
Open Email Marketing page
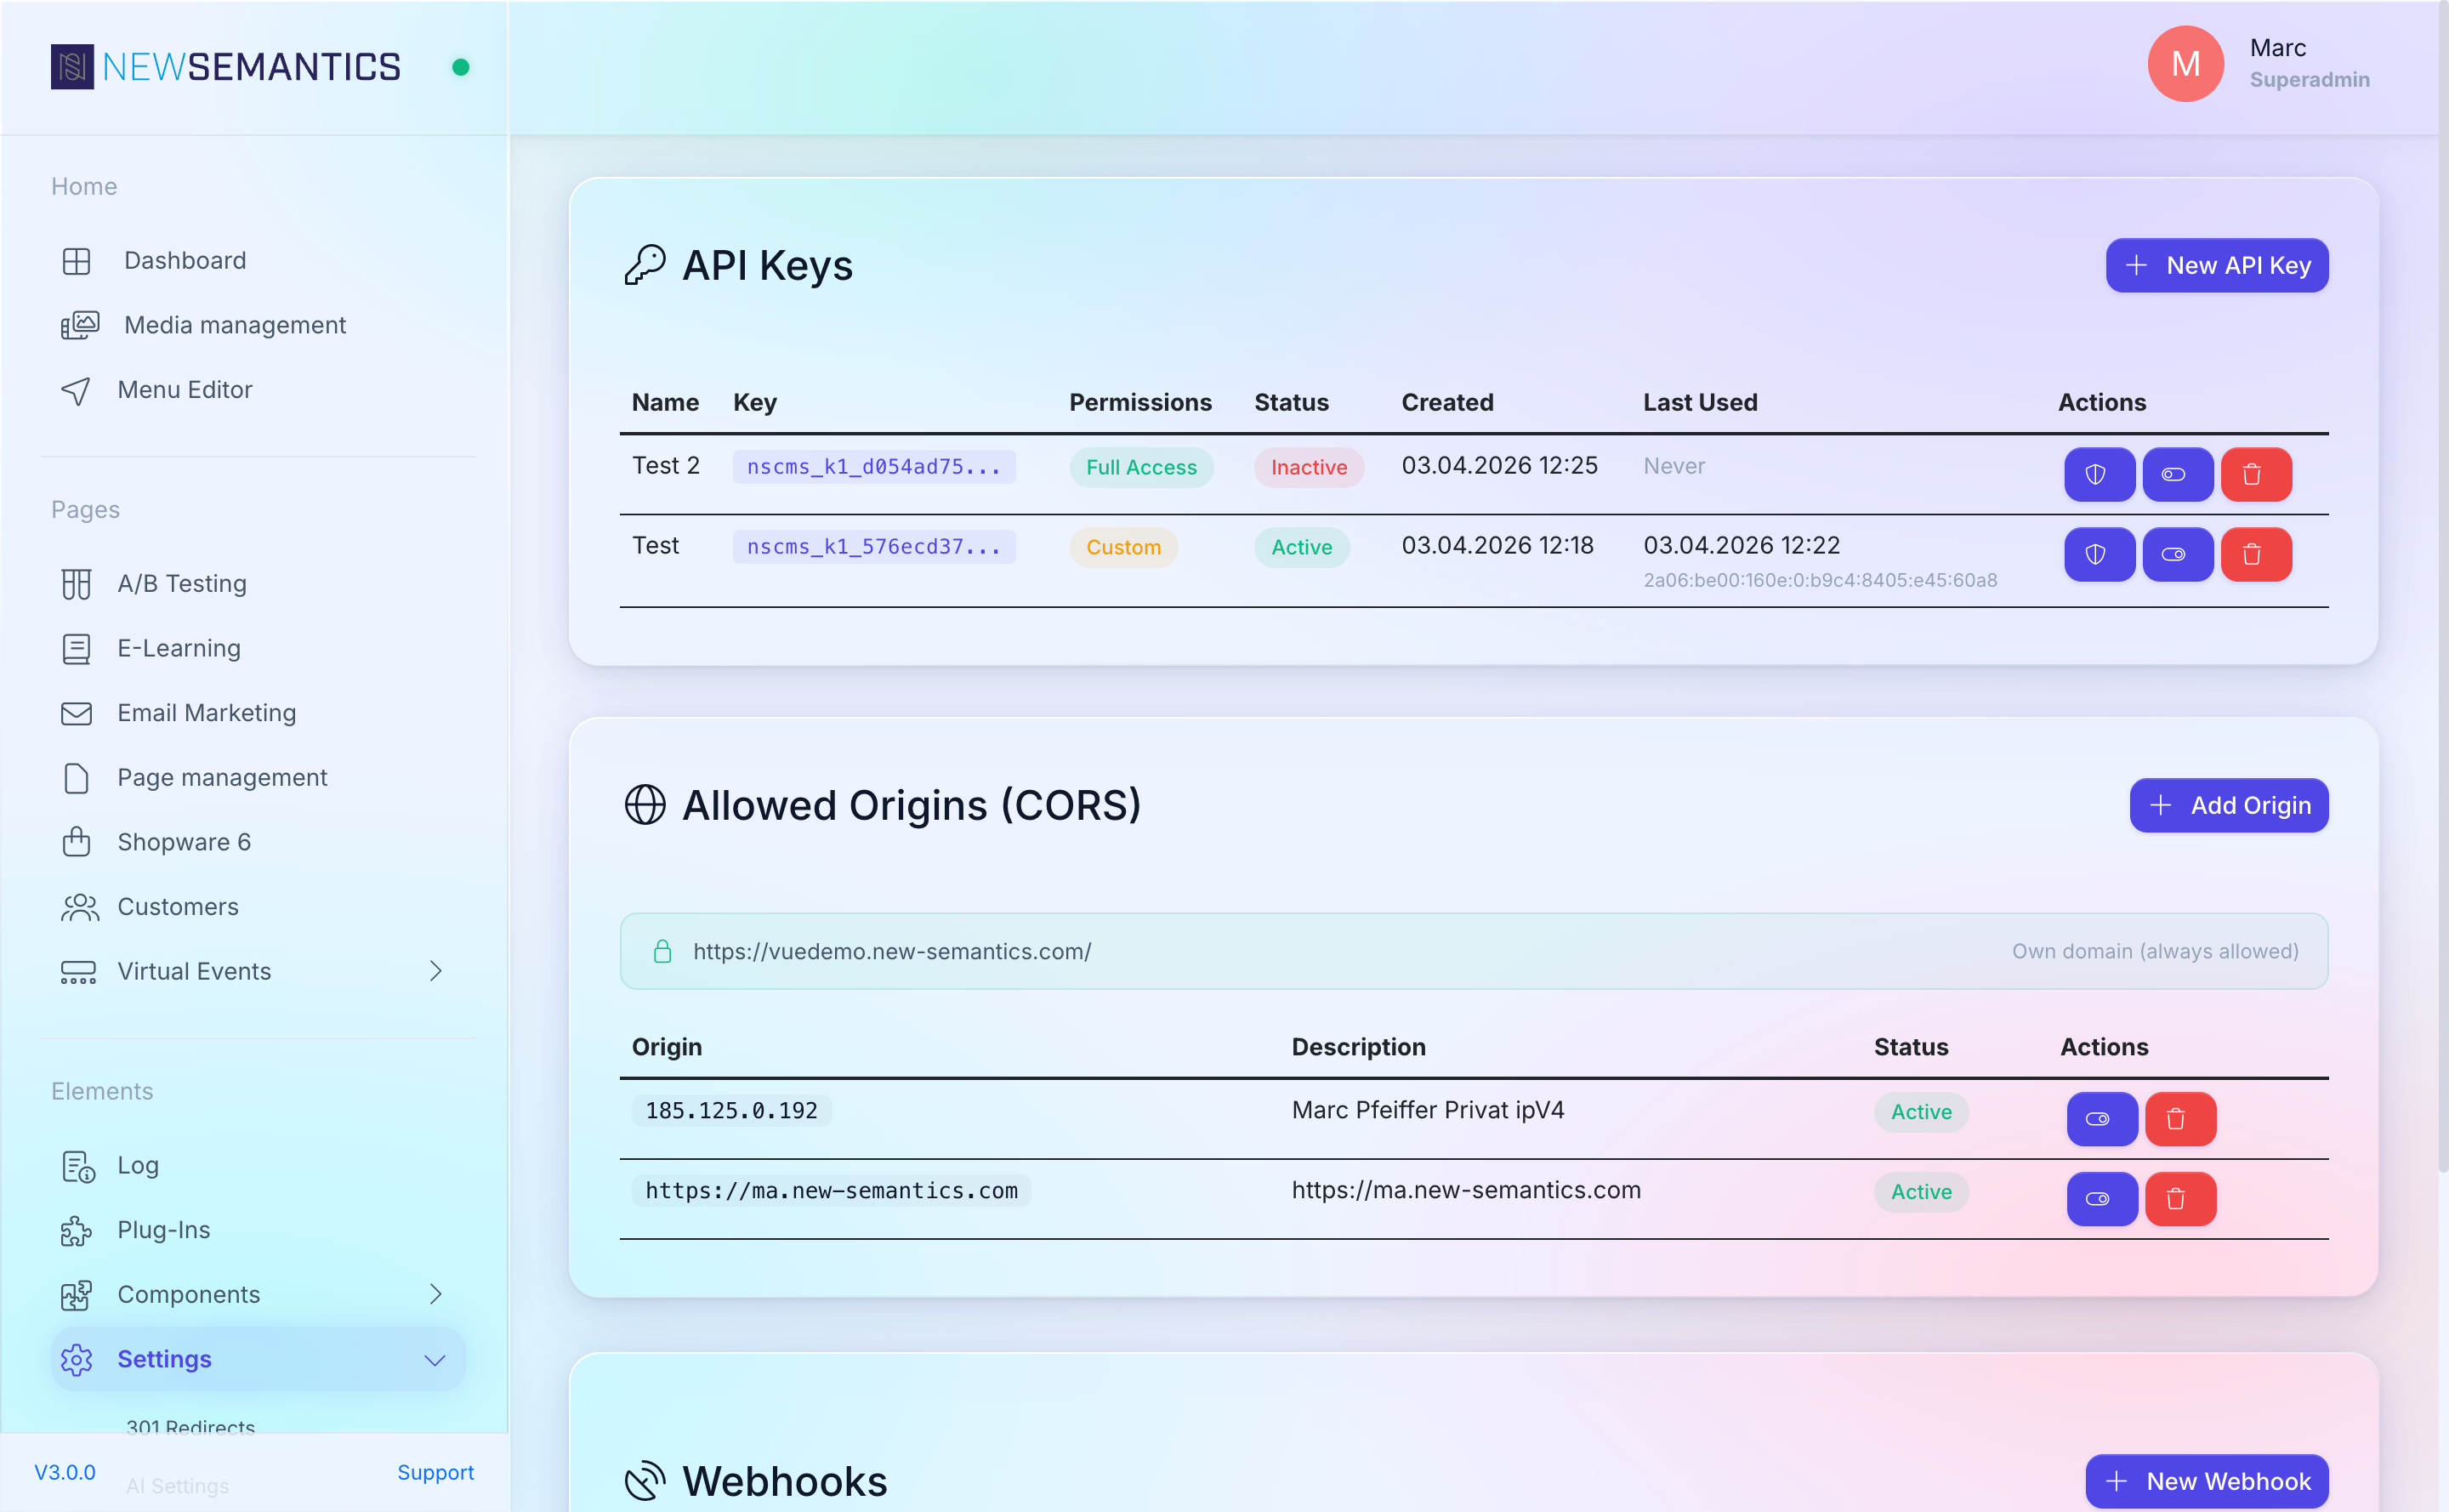(258, 713)
